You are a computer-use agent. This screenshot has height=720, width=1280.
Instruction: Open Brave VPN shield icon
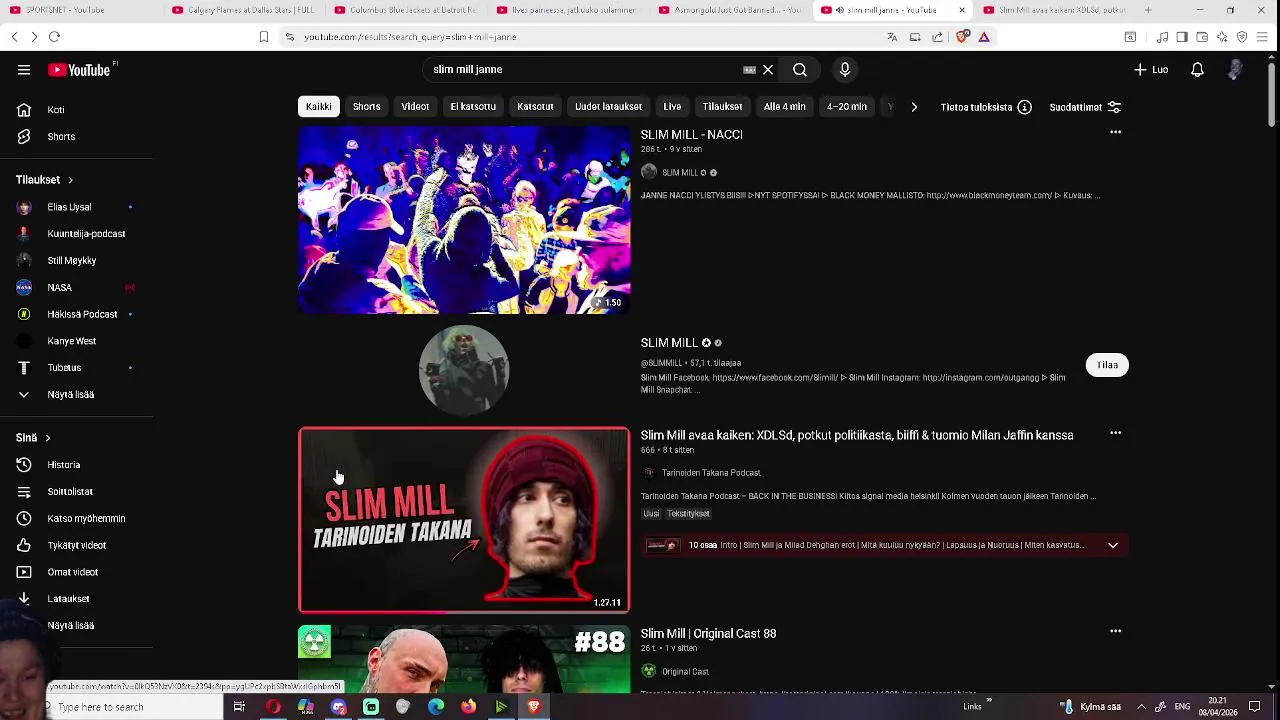pos(1242,37)
